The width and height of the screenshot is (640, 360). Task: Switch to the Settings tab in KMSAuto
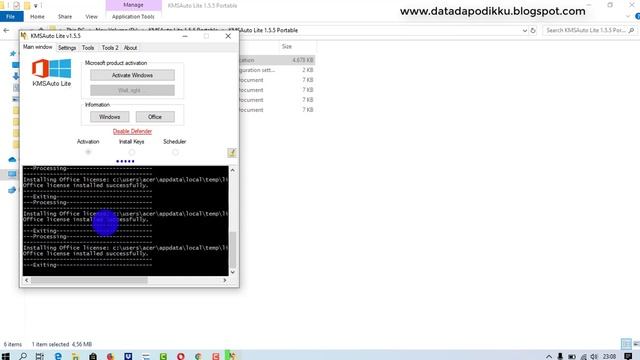click(x=67, y=48)
